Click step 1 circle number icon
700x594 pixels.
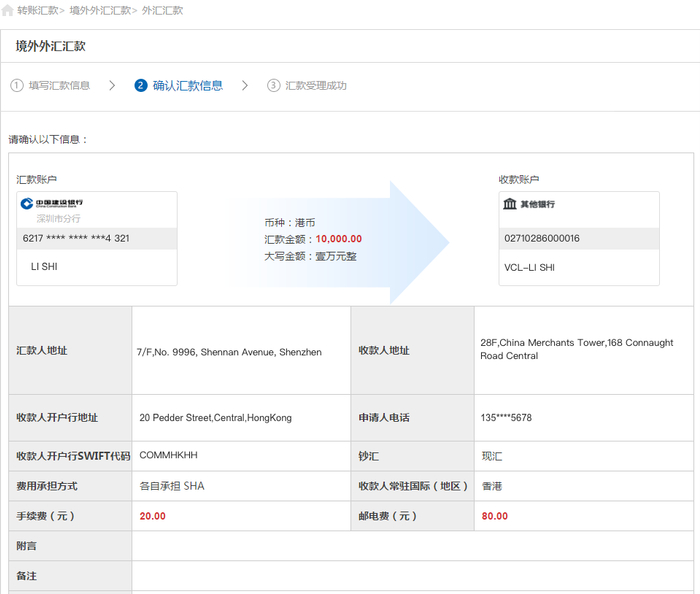click(x=16, y=86)
